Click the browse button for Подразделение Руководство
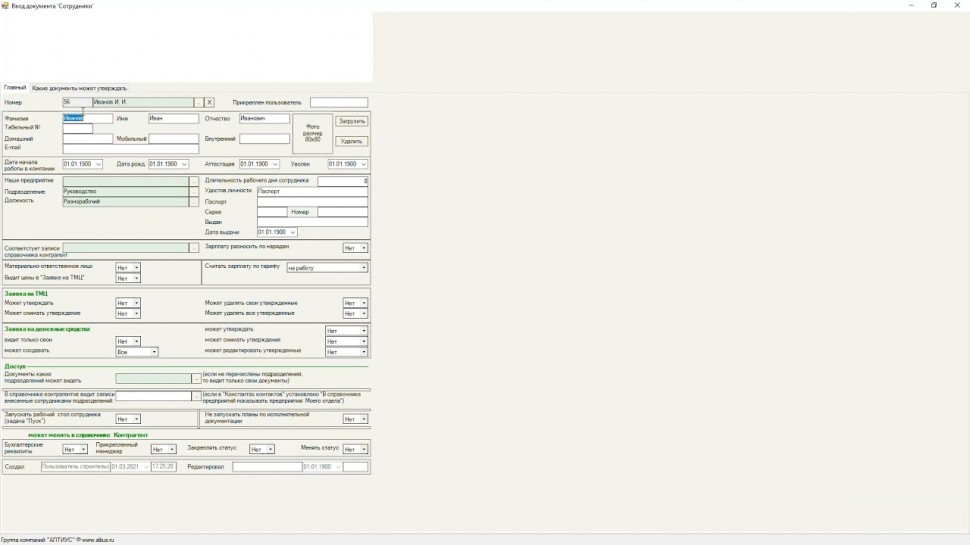 point(194,191)
